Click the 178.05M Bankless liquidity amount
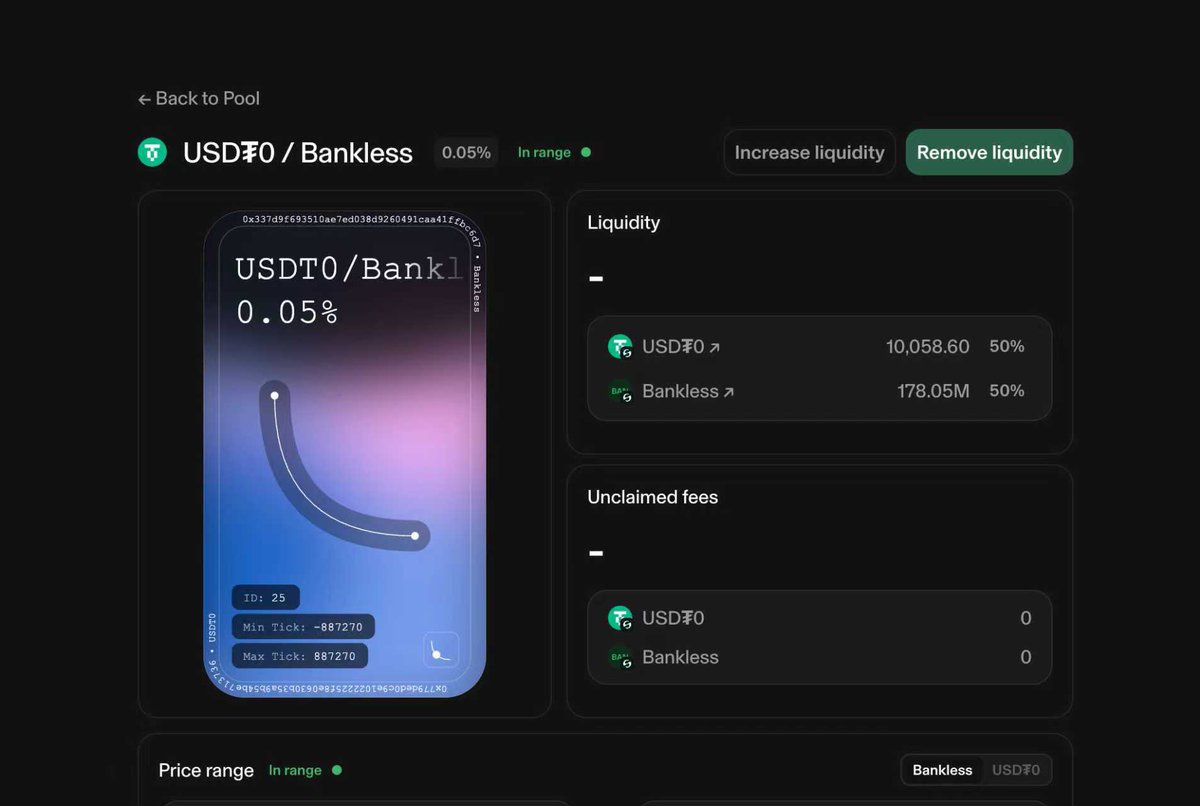This screenshot has width=1200, height=806. [x=933, y=391]
